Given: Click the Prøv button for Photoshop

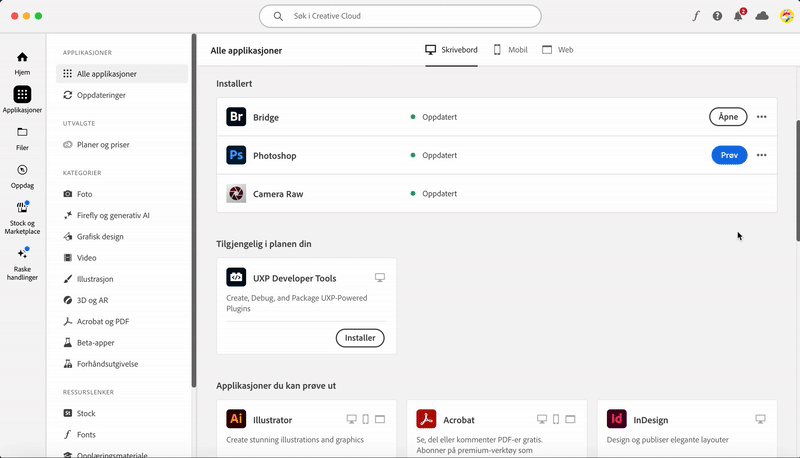Looking at the screenshot, I should [x=729, y=155].
